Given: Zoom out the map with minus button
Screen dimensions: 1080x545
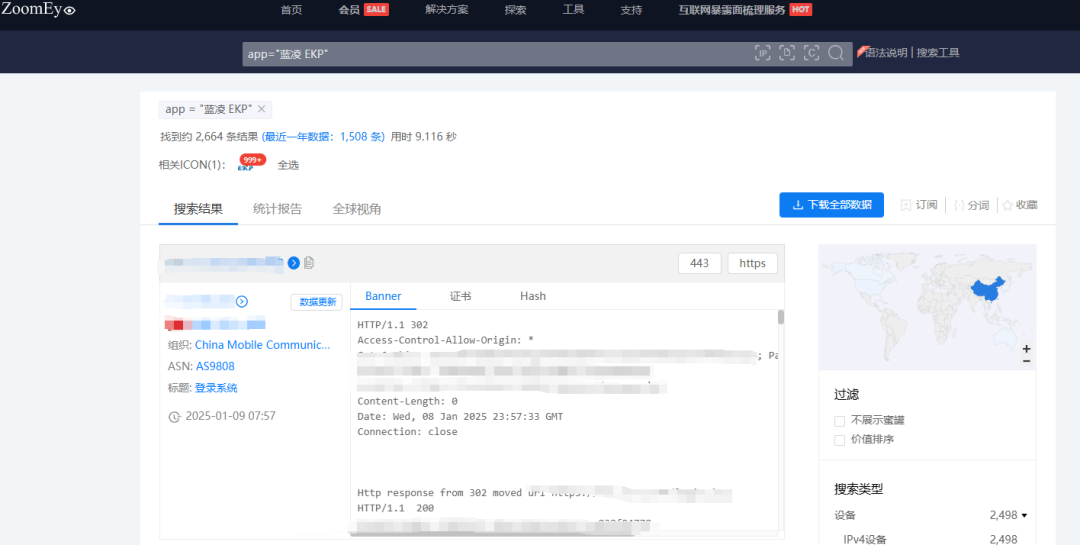Looking at the screenshot, I should 1026,360.
